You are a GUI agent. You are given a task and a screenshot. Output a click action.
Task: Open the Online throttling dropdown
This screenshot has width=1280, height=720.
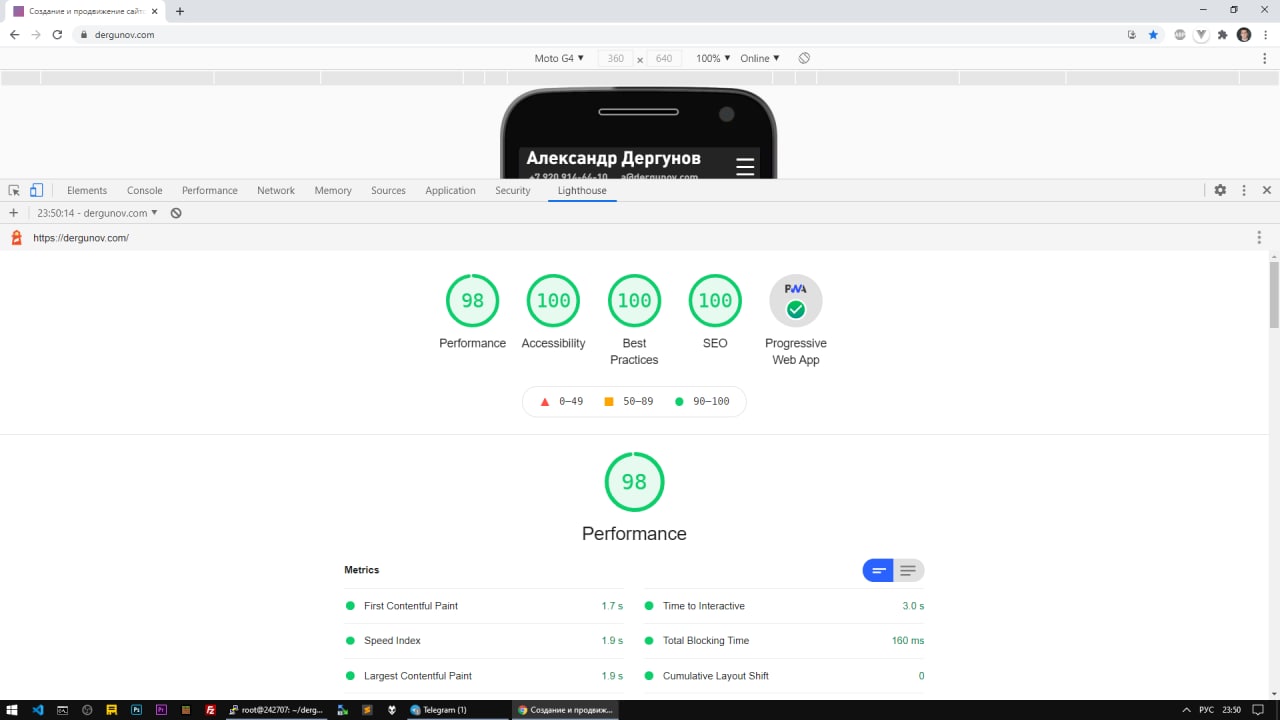pyautogui.click(x=759, y=58)
